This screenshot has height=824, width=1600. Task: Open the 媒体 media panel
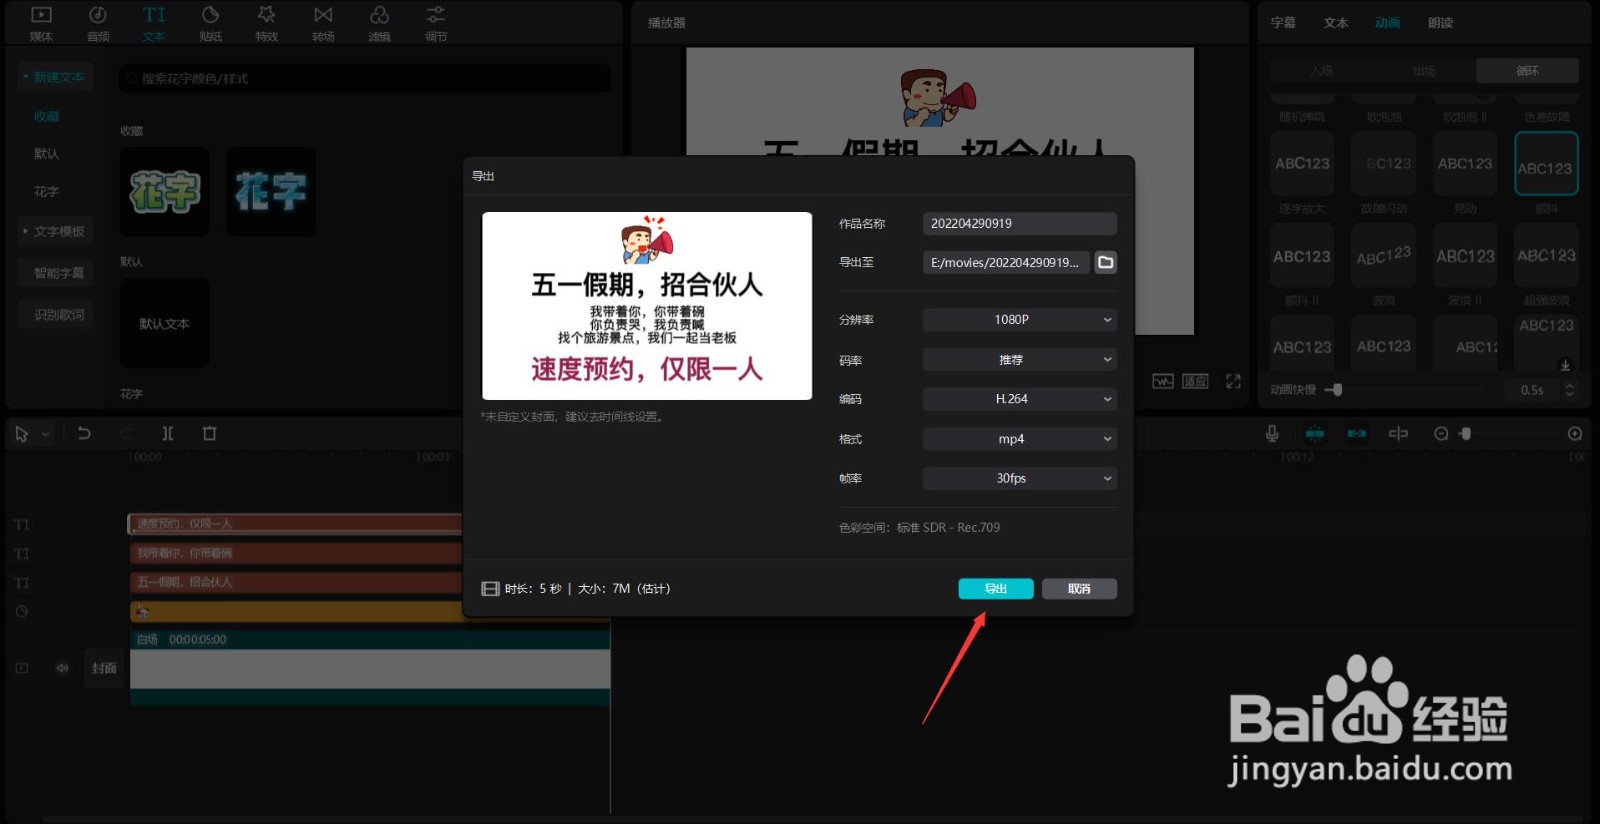pos(41,23)
